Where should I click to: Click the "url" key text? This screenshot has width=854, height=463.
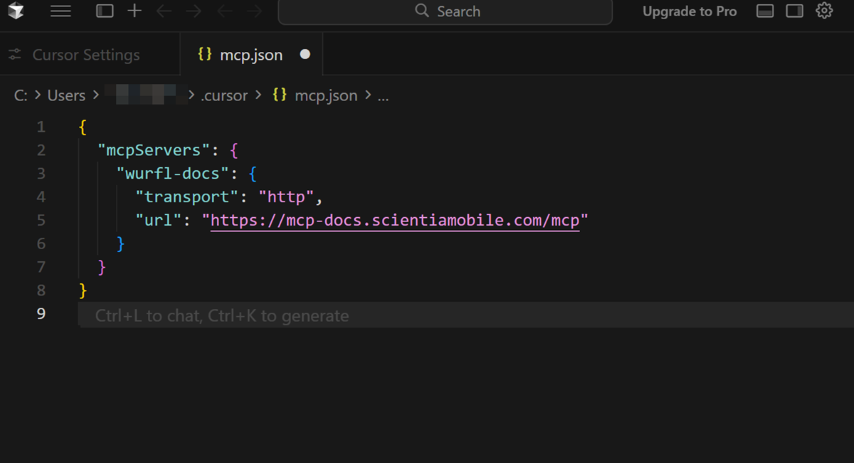pyautogui.click(x=158, y=220)
